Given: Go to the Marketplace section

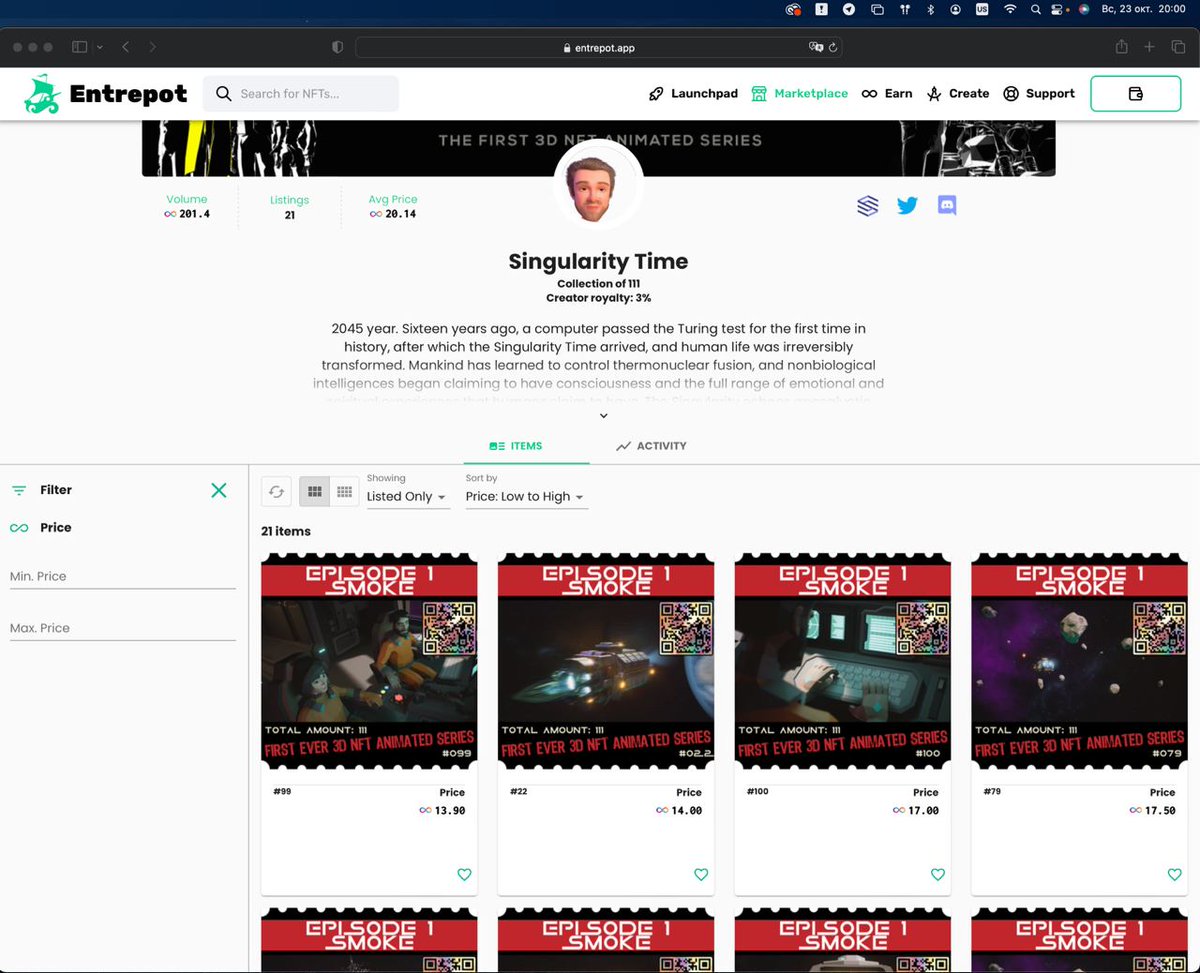Looking at the screenshot, I should [799, 94].
